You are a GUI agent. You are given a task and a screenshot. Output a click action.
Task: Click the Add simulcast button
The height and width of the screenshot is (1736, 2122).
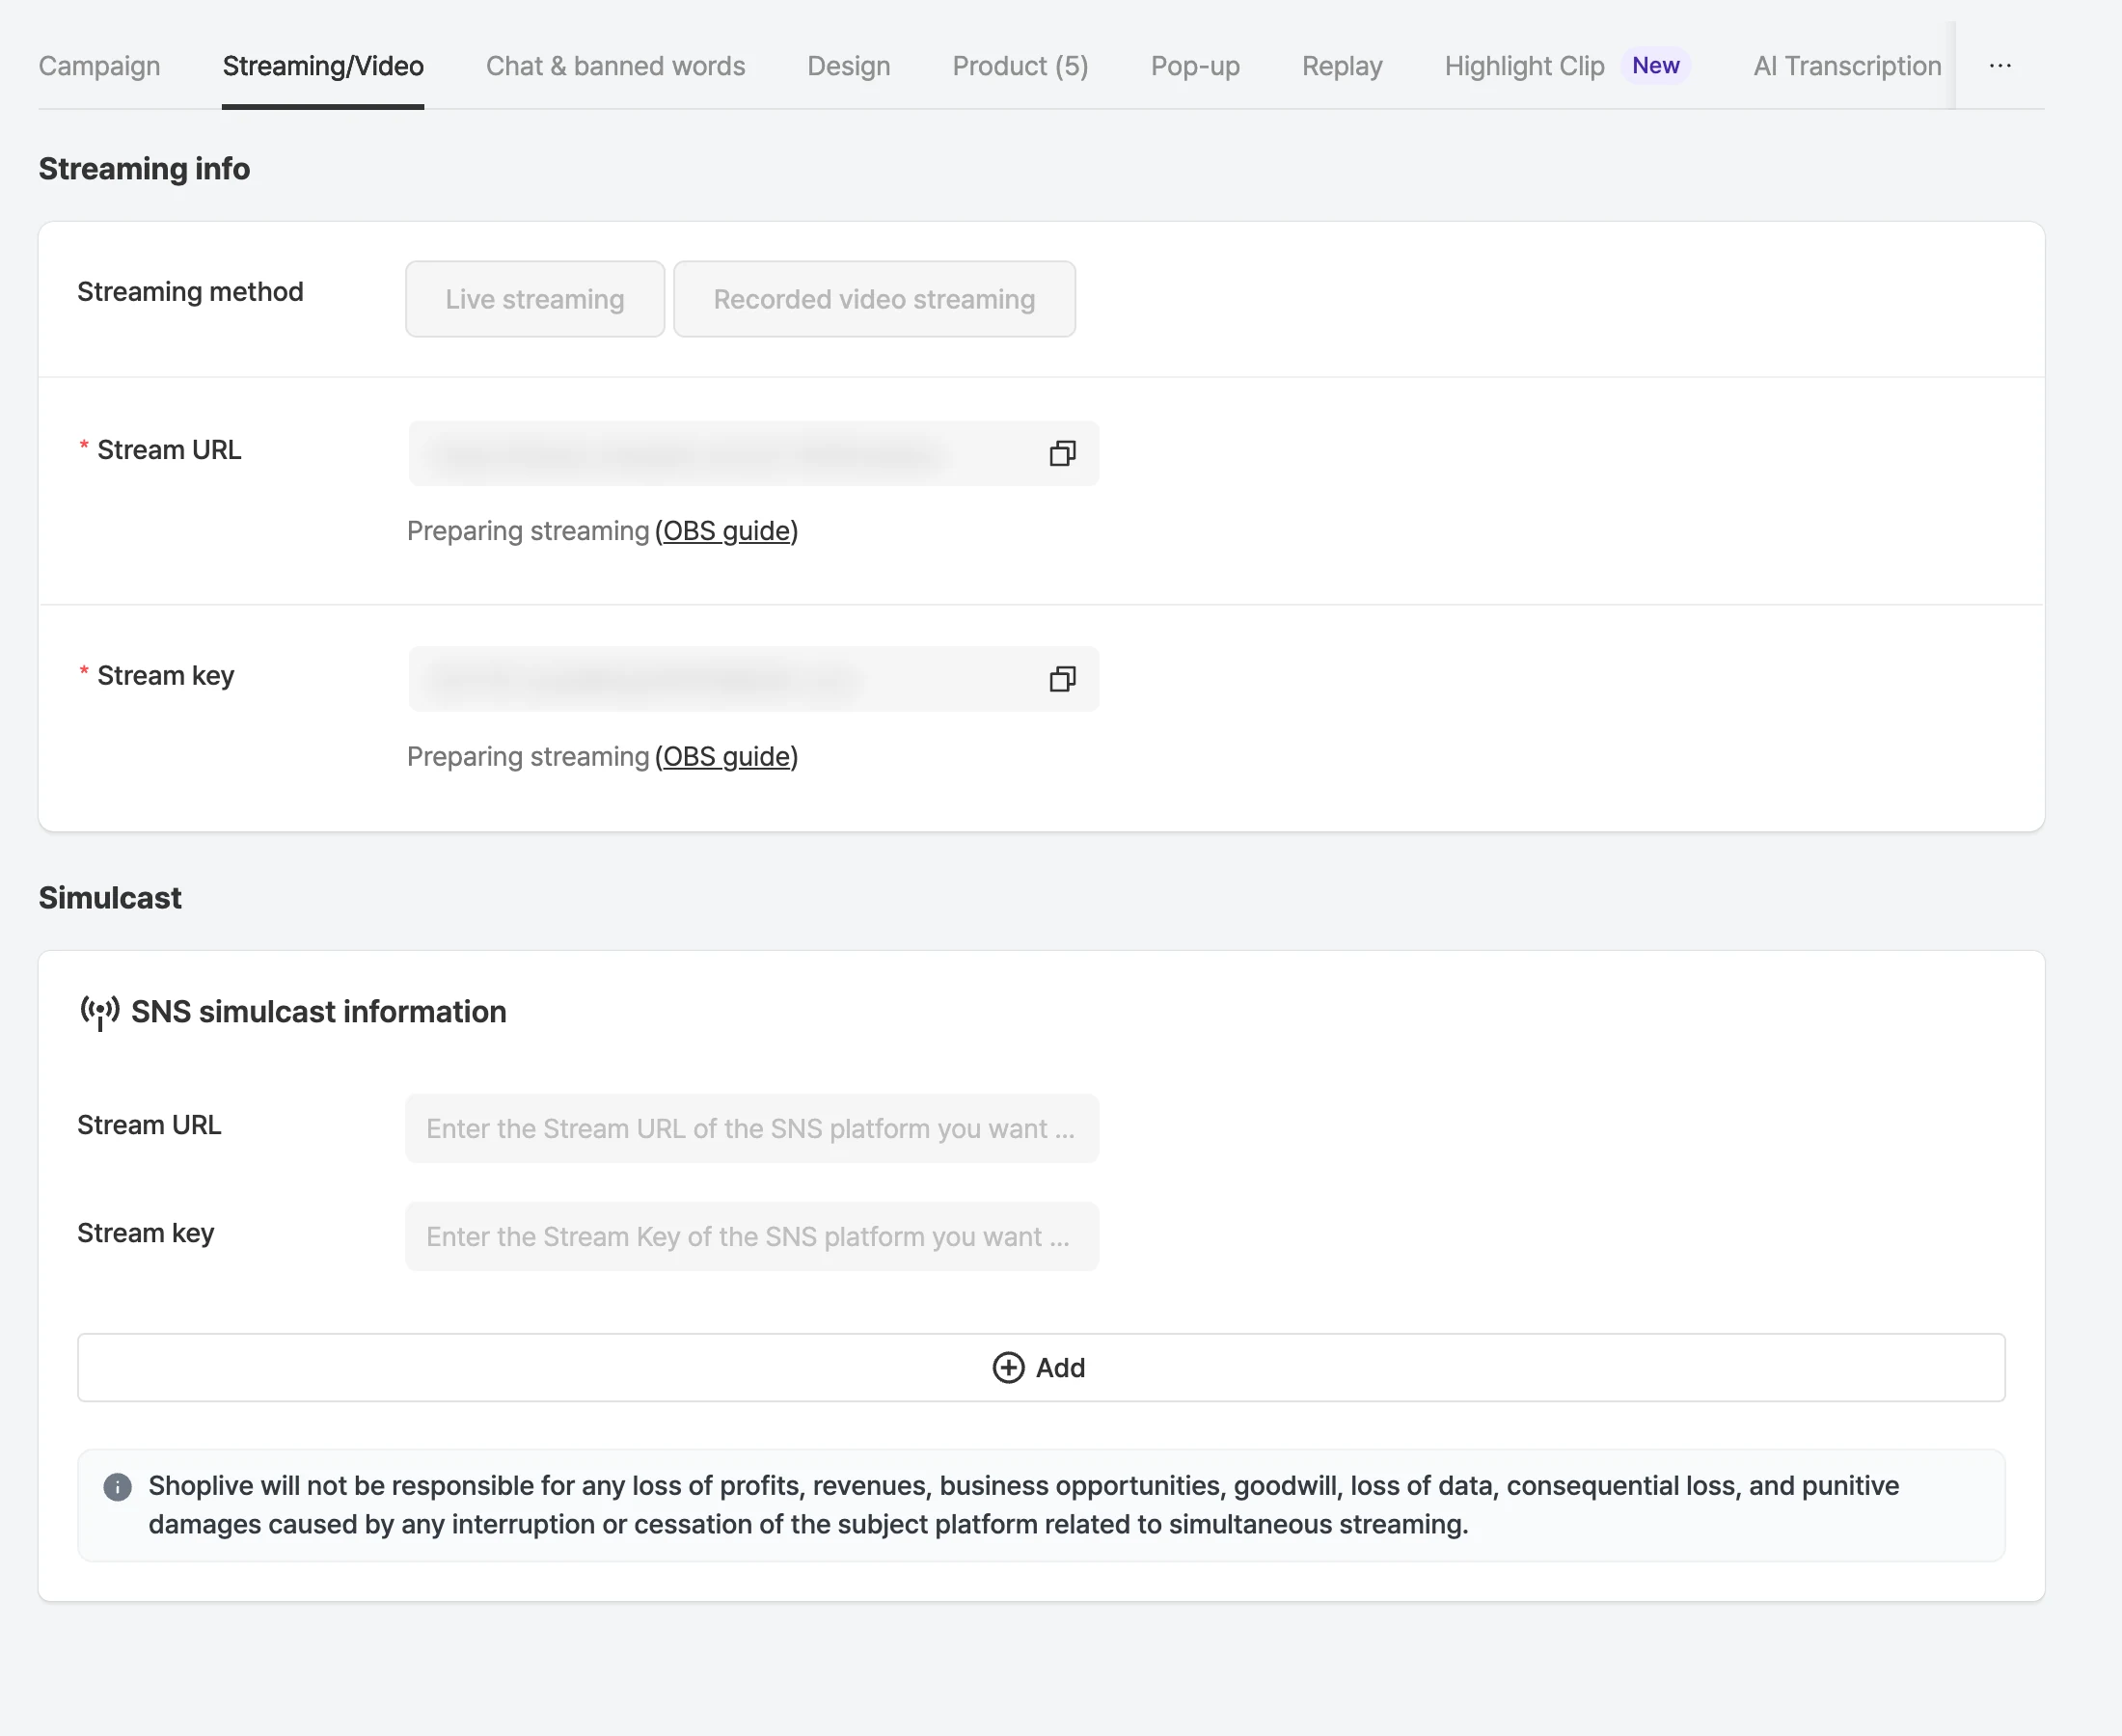click(1041, 1367)
